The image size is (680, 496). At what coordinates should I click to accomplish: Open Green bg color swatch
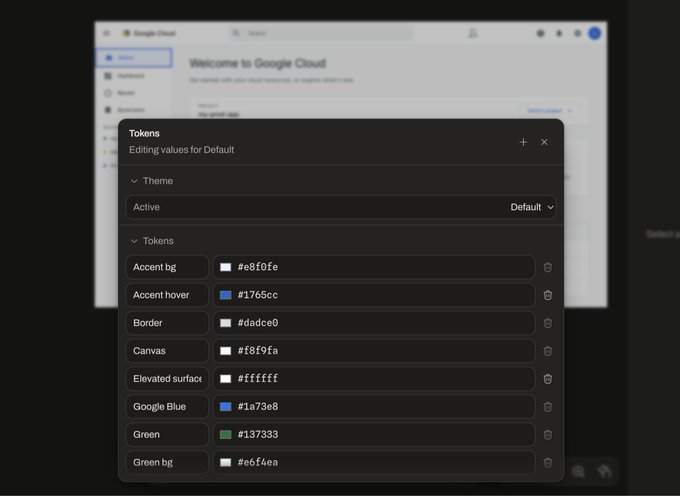[x=226, y=463]
